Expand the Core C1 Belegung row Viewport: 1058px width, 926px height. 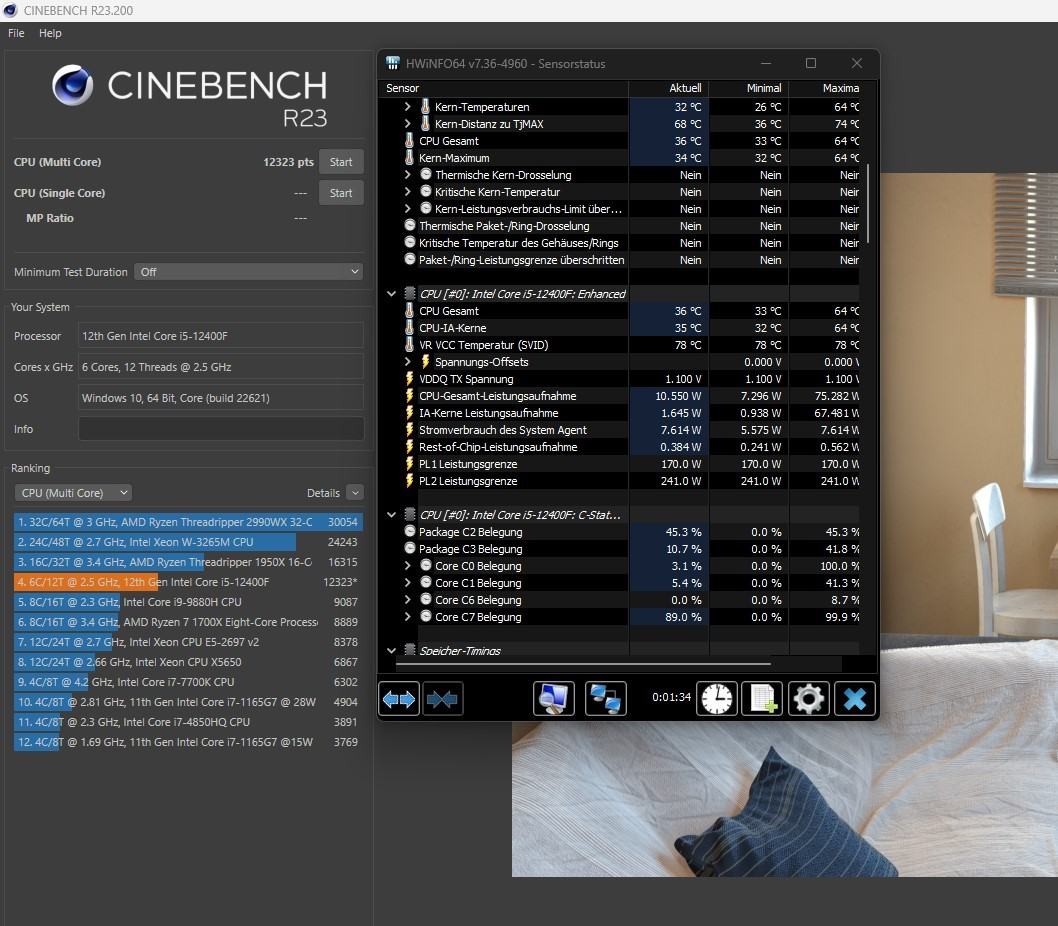[408, 582]
